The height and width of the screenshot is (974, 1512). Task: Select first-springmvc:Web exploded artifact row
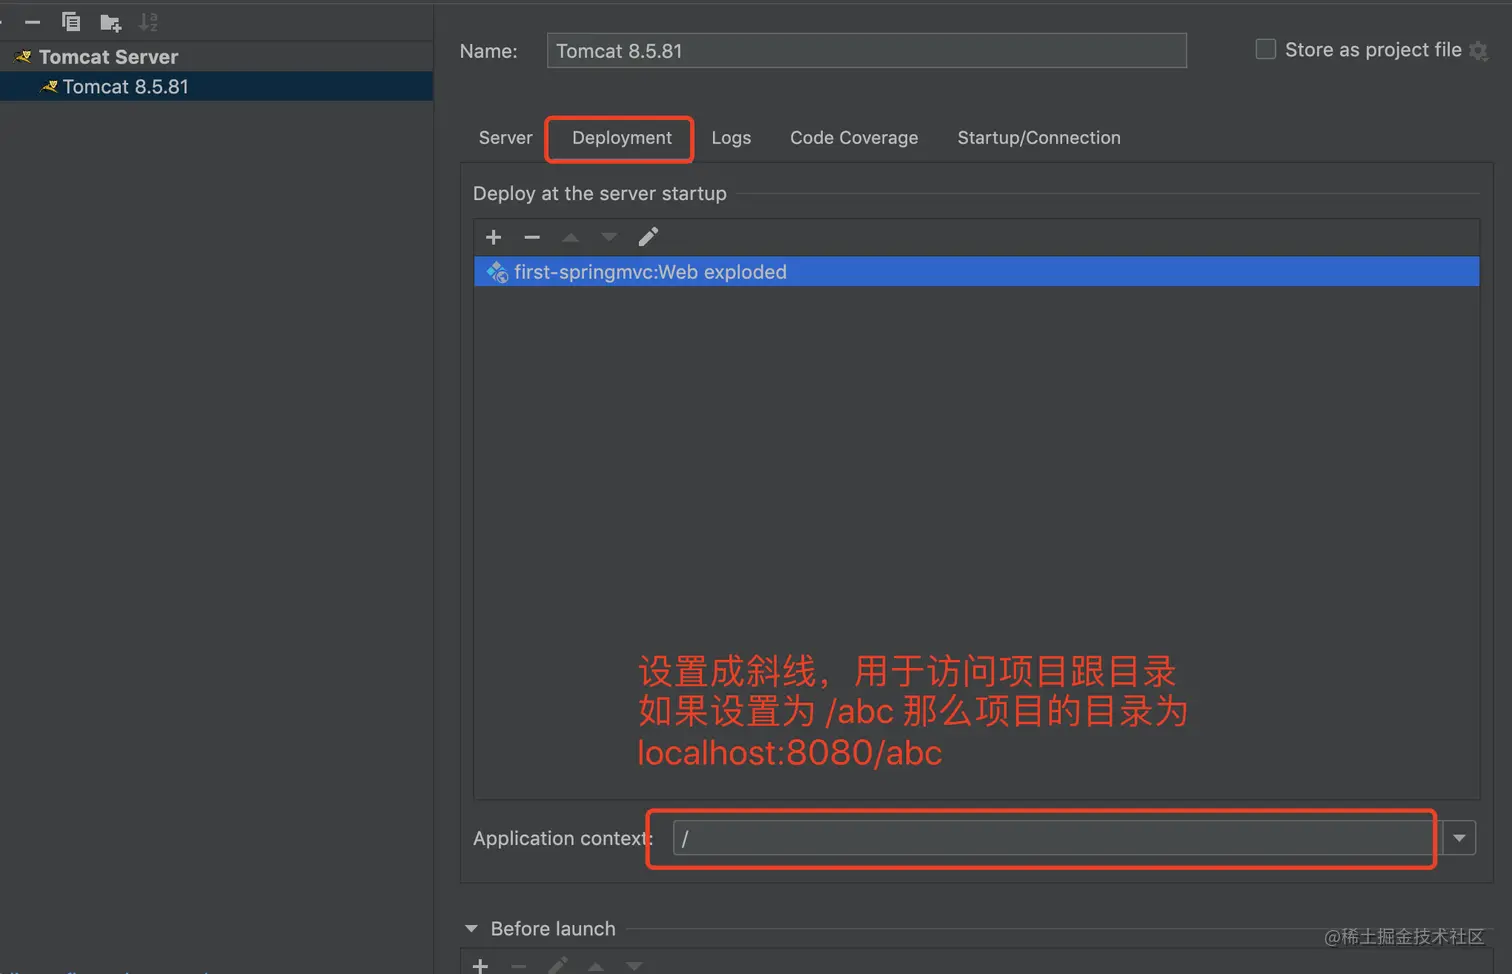[x=976, y=272]
